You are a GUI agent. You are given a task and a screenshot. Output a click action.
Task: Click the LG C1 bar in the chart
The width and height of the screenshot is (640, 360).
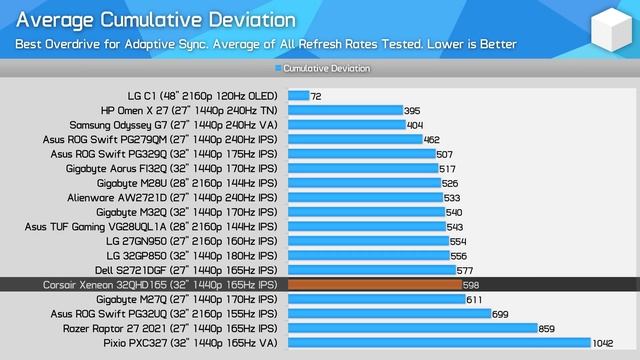299,96
